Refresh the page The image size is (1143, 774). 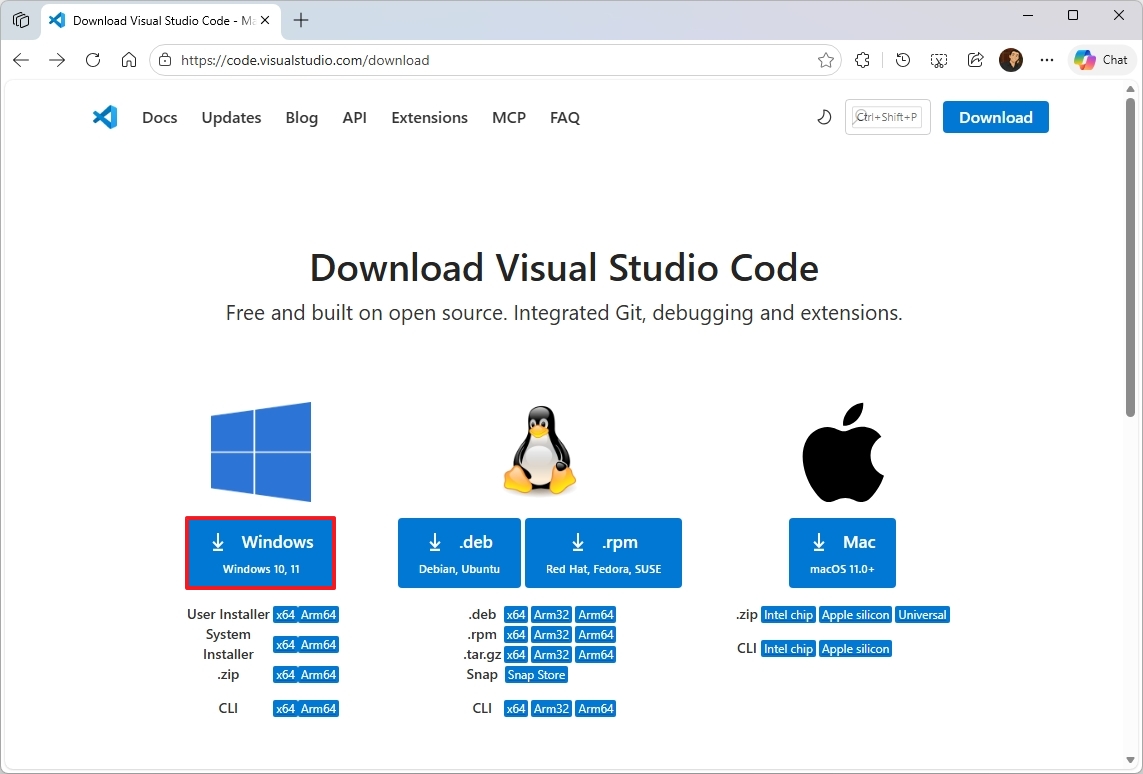pos(93,60)
